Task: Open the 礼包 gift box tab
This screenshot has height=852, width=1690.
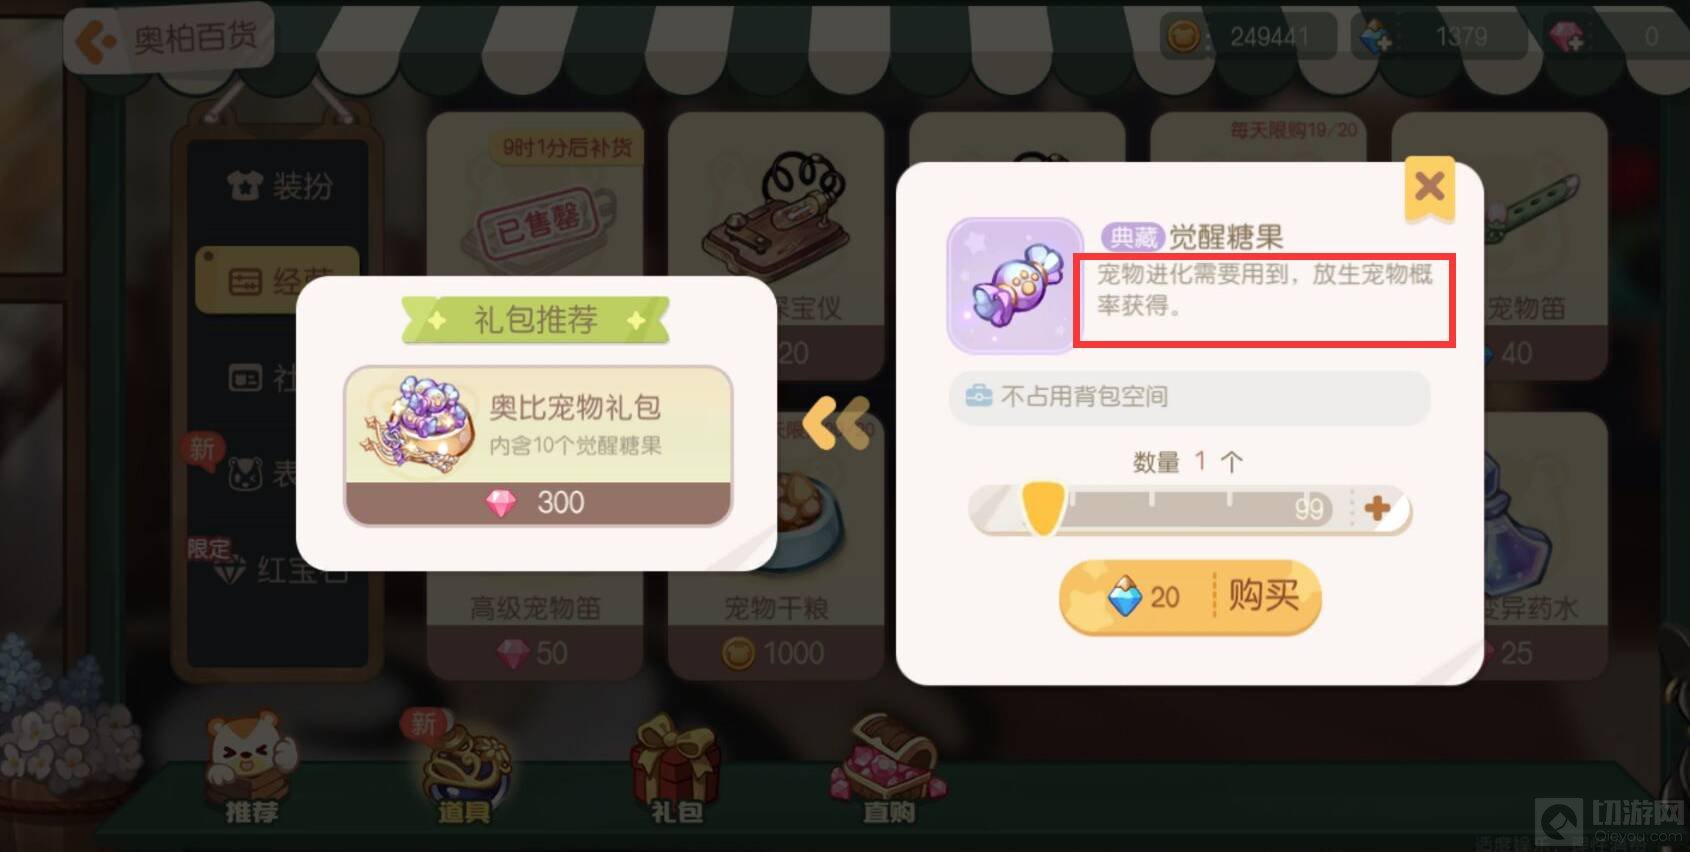Action: [677, 768]
